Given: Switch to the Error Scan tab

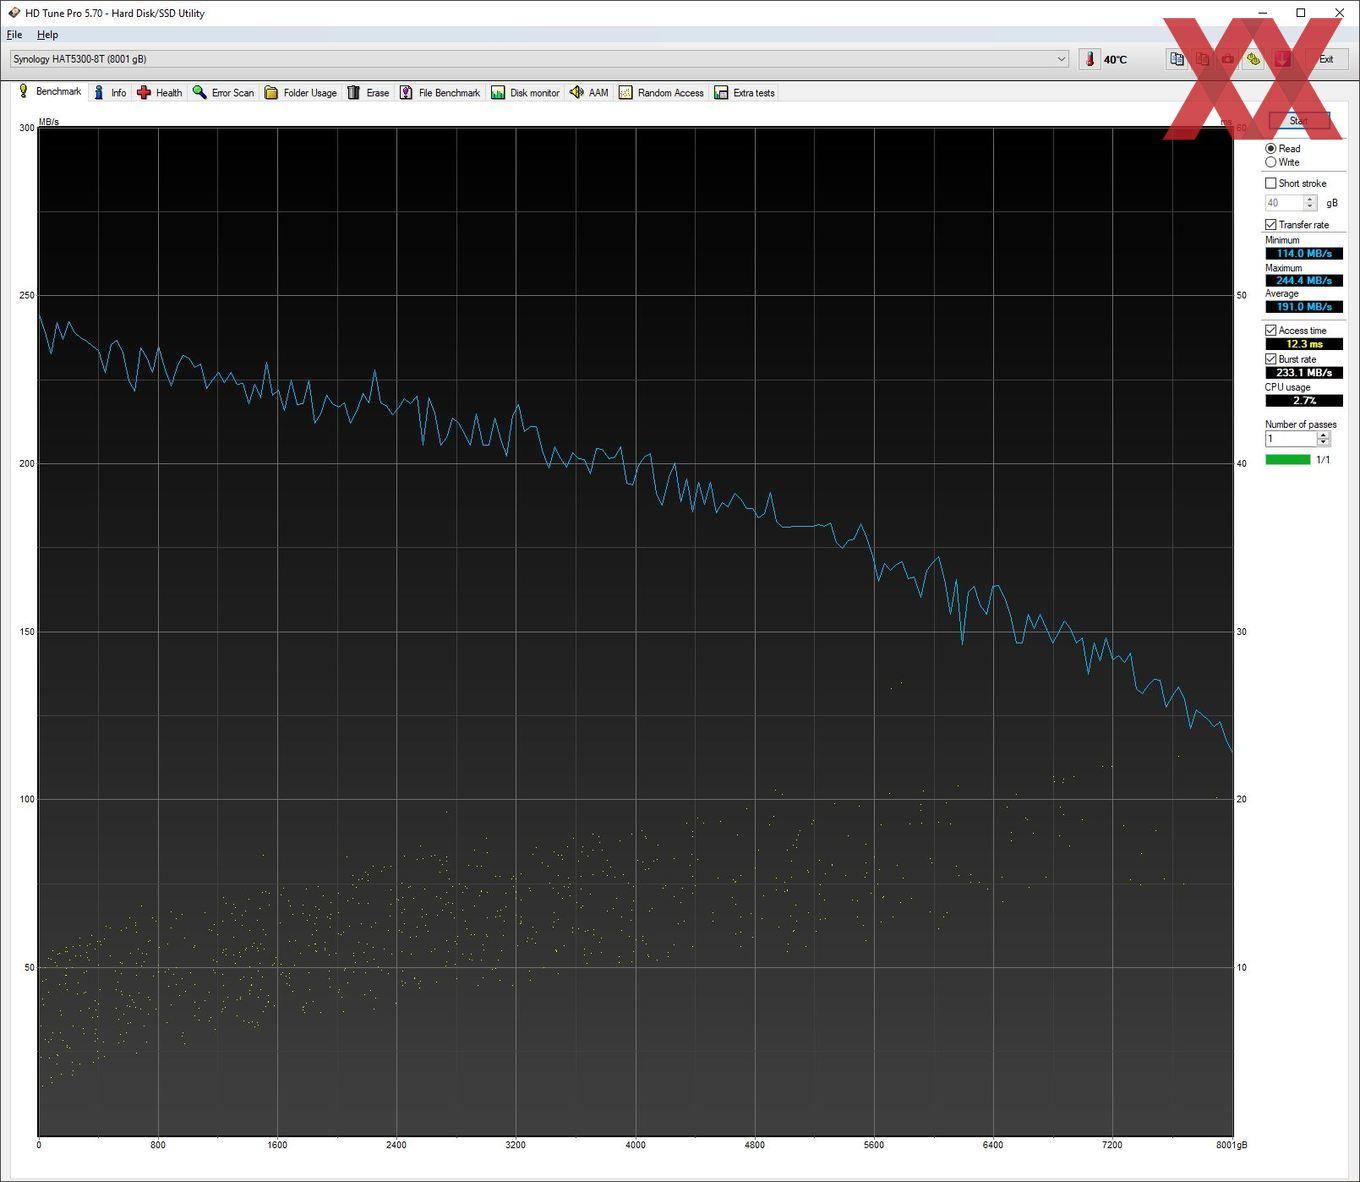Looking at the screenshot, I should 223,93.
